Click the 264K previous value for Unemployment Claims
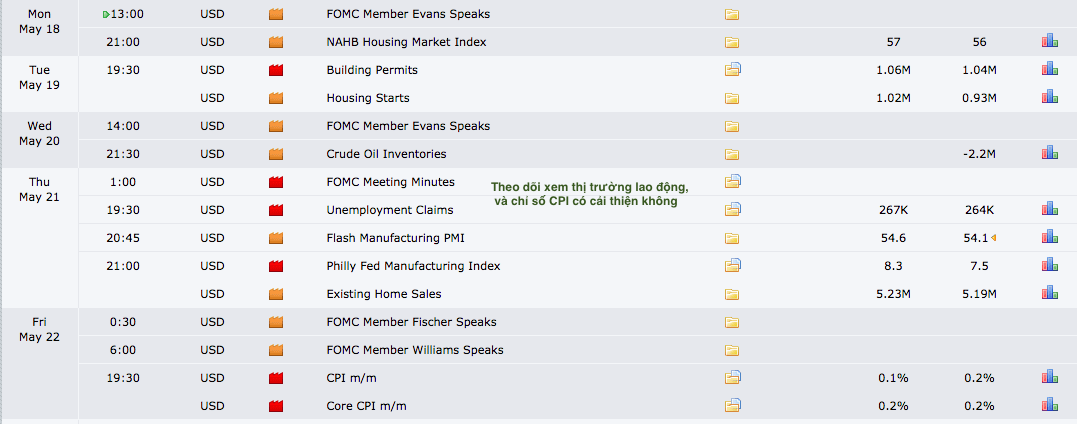The width and height of the screenshot is (1077, 424). 979,210
